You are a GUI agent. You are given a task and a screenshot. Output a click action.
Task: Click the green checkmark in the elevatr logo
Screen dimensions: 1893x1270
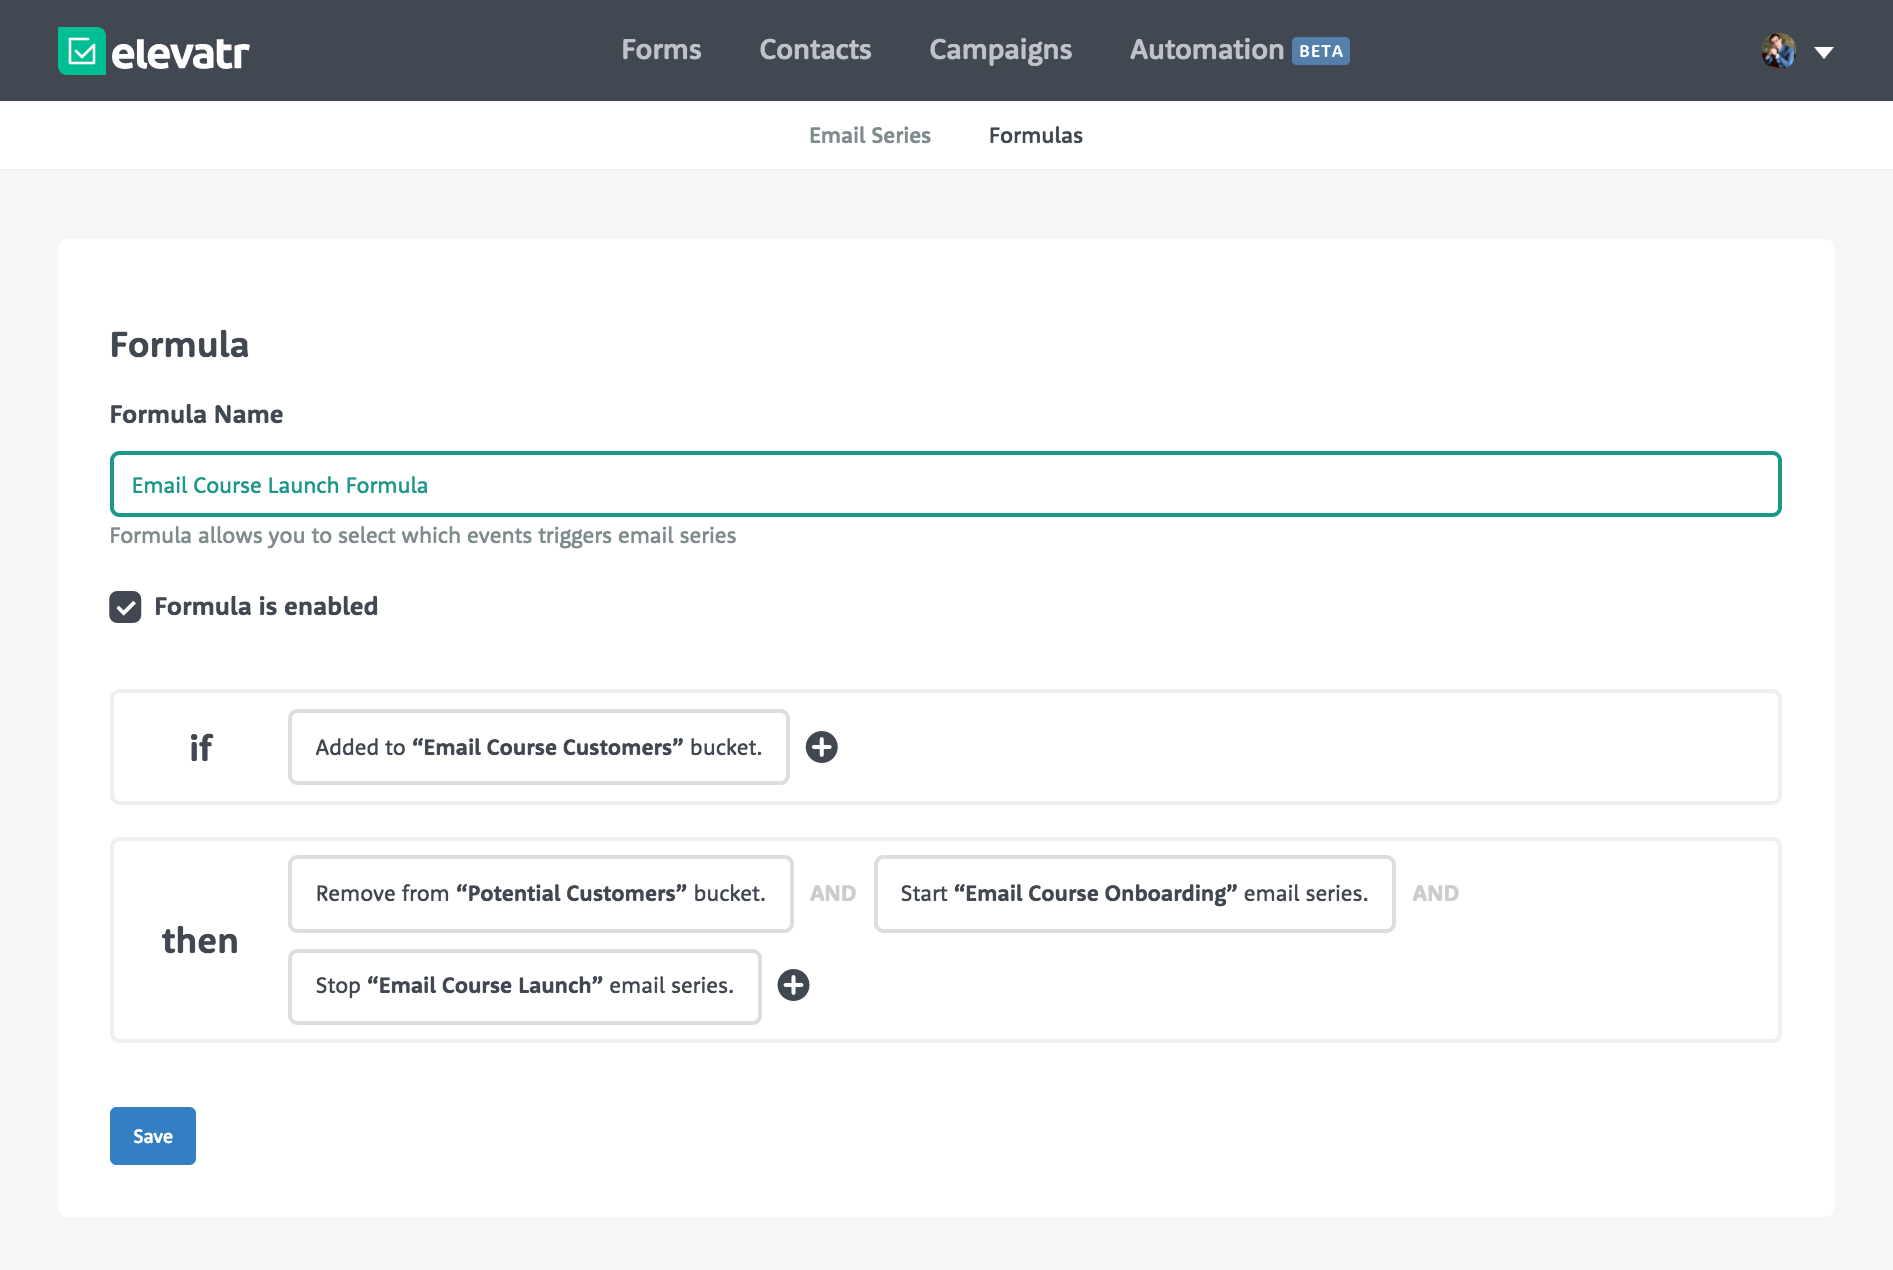(82, 50)
